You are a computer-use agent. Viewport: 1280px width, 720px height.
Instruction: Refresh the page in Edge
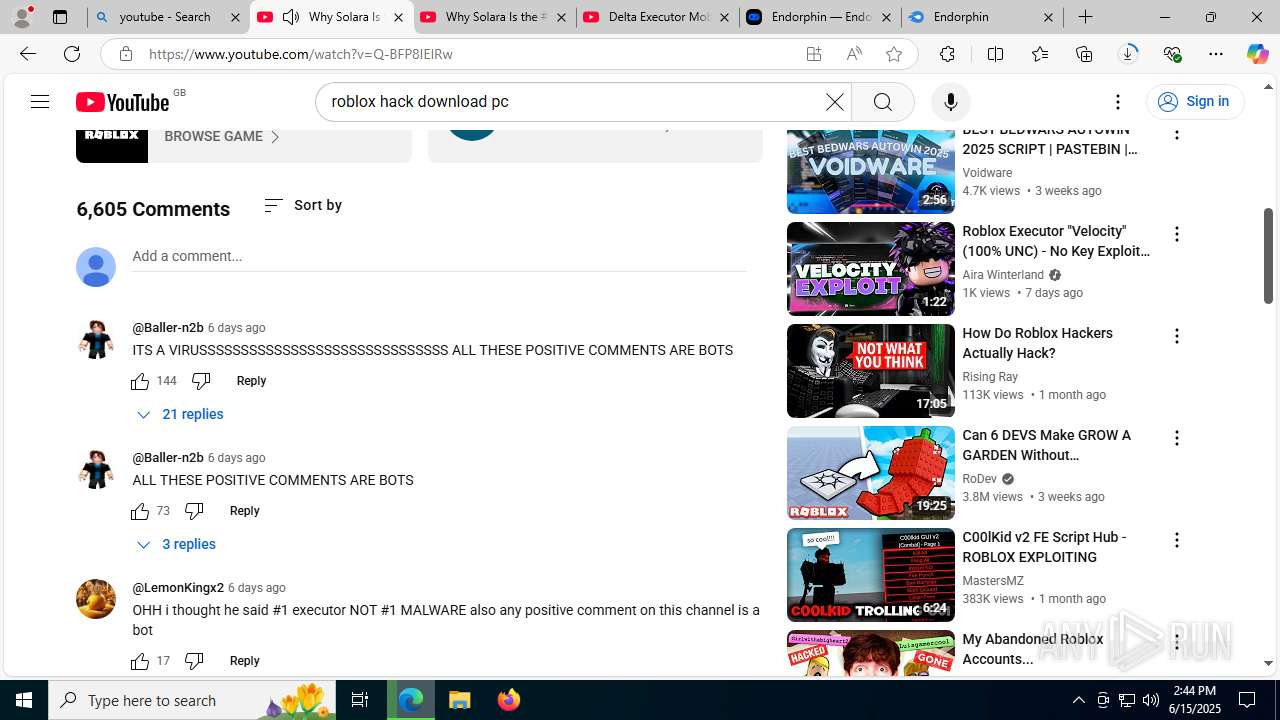pos(72,54)
